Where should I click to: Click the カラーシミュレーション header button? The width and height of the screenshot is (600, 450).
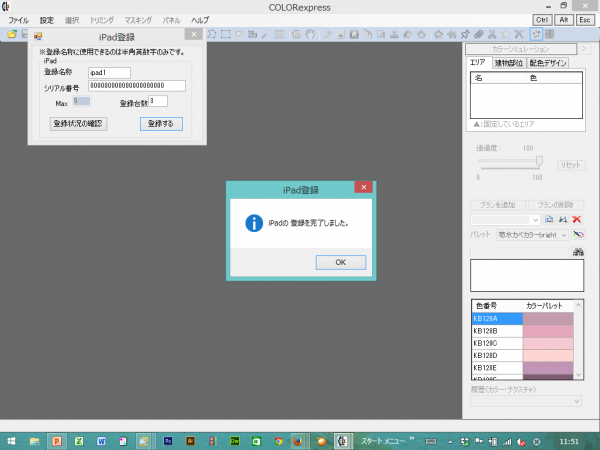pyautogui.click(x=521, y=49)
